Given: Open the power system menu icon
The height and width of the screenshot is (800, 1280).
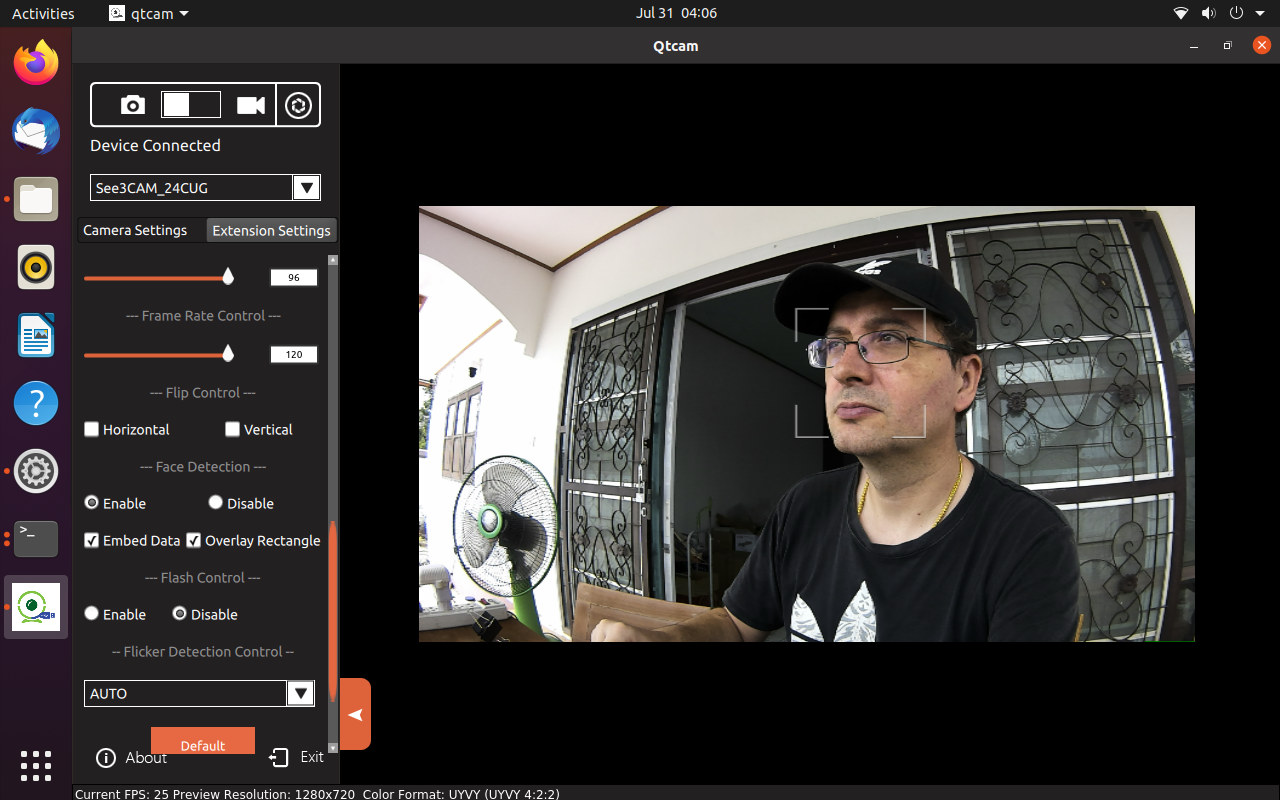Looking at the screenshot, I should [x=1236, y=13].
